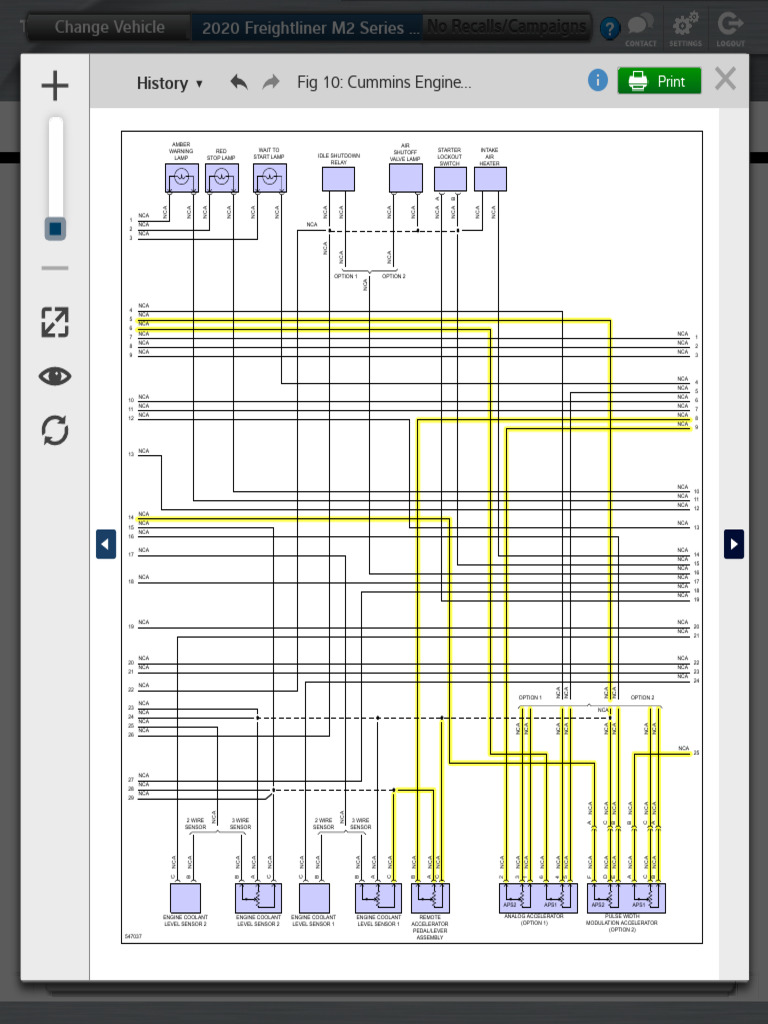Zoom out with the minus icon
This screenshot has width=768, height=1024.
[55, 268]
